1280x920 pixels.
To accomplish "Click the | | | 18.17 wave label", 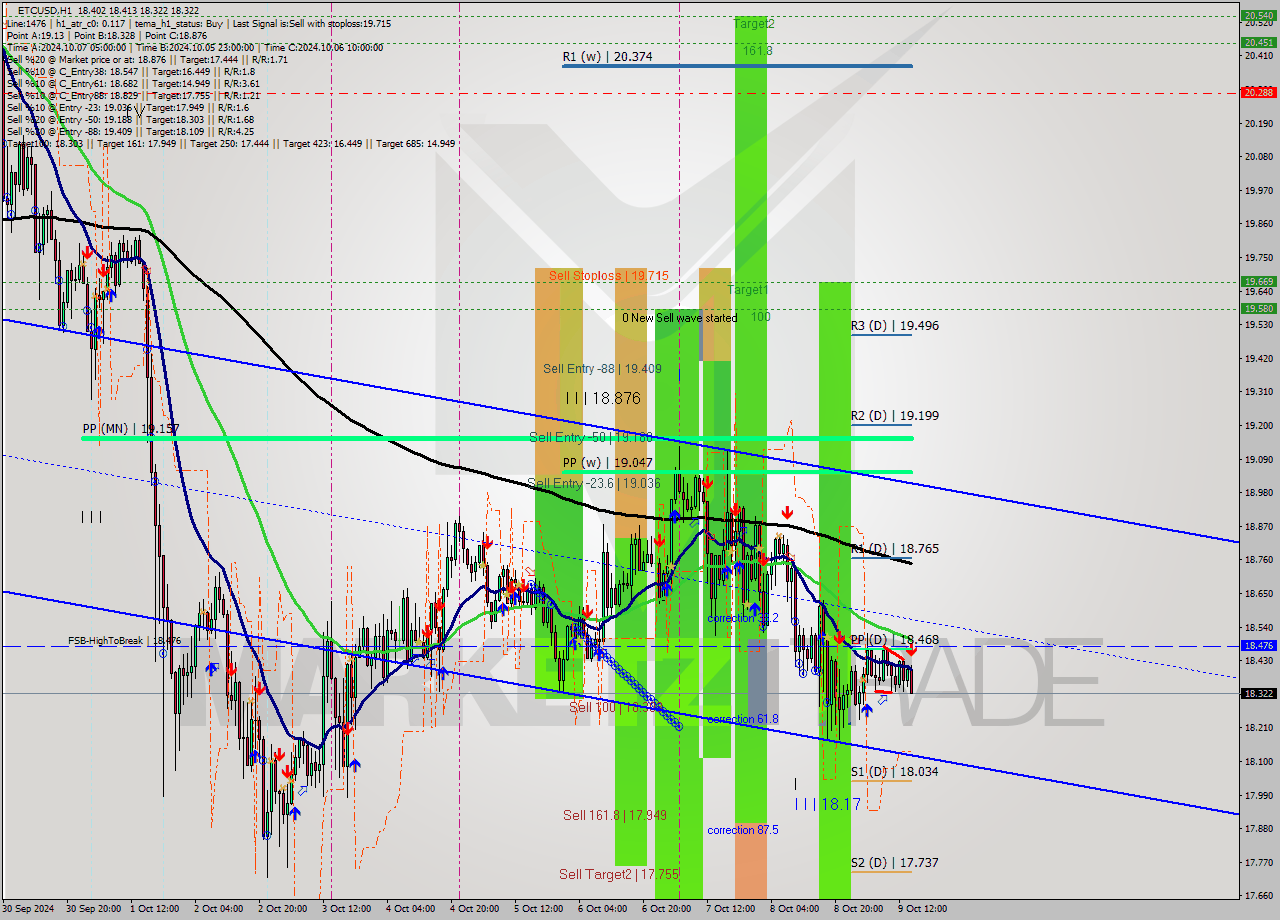I will pos(827,804).
